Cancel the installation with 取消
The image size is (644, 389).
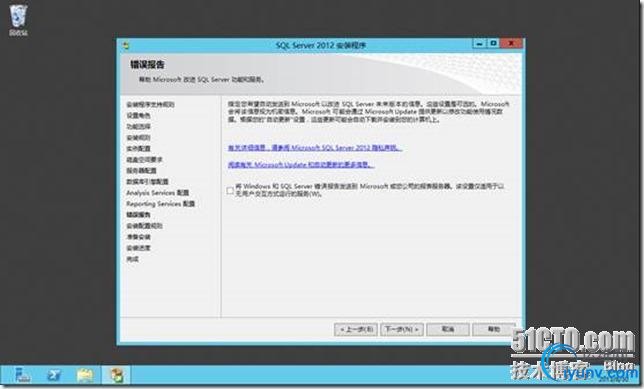pyautogui.click(x=448, y=329)
